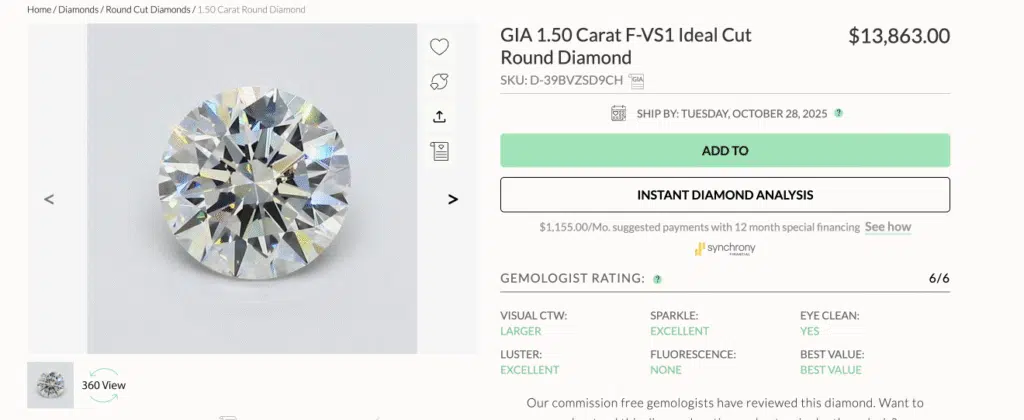This screenshot has width=1024, height=420.
Task: Go to Diamonds breadcrumb link
Action: point(78,9)
